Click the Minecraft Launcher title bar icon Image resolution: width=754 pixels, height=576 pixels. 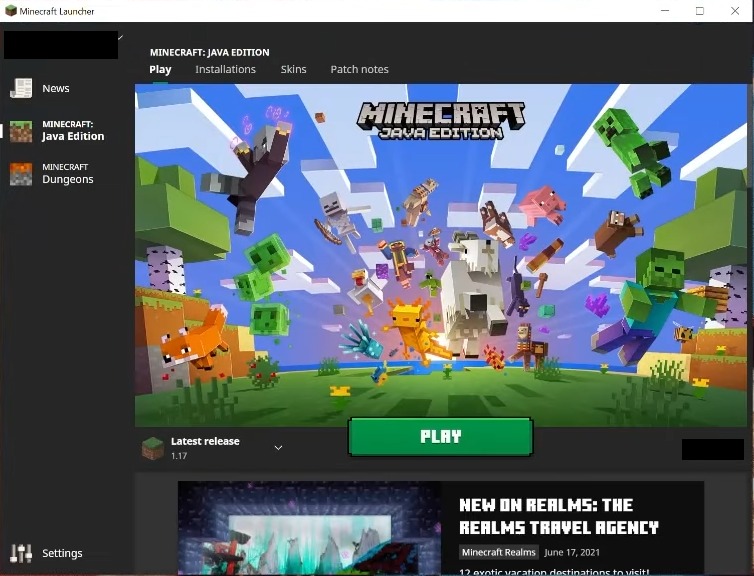[x=11, y=11]
